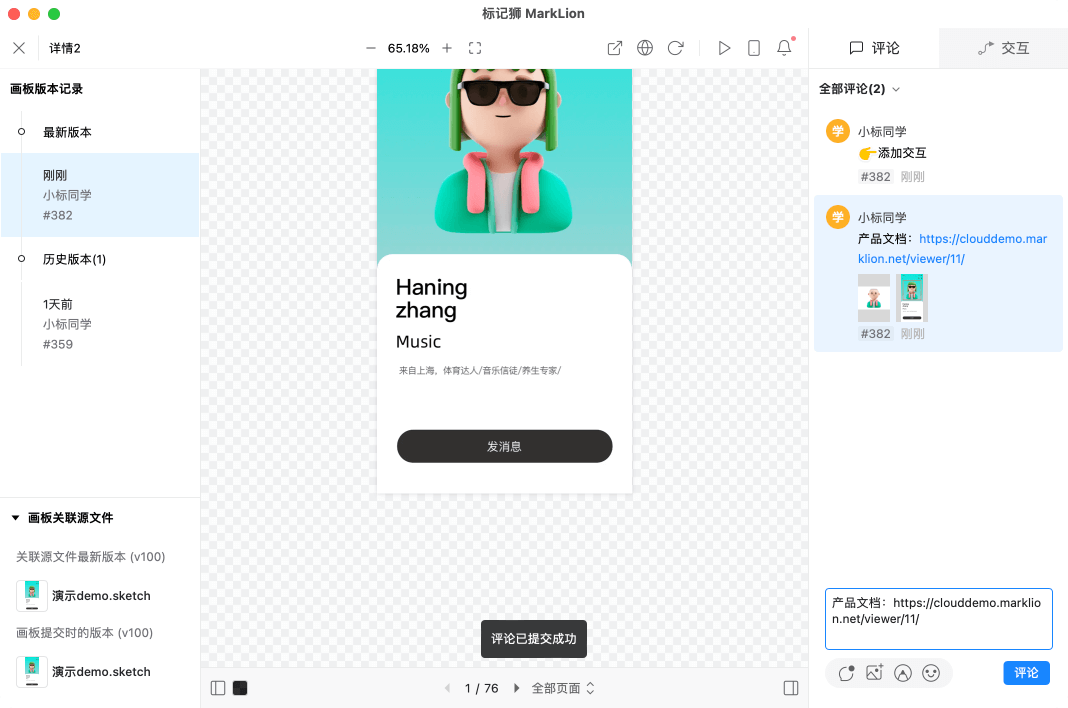Open the 全部页面 page selector

click(563, 688)
